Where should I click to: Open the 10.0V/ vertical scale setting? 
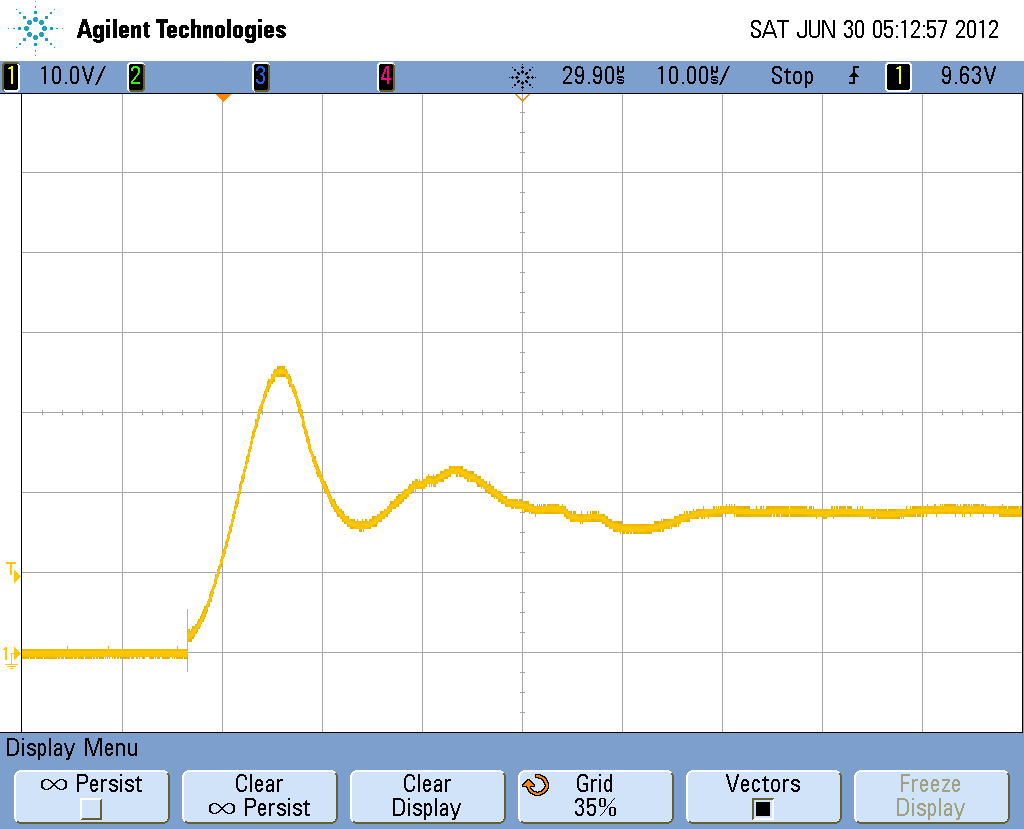70,76
